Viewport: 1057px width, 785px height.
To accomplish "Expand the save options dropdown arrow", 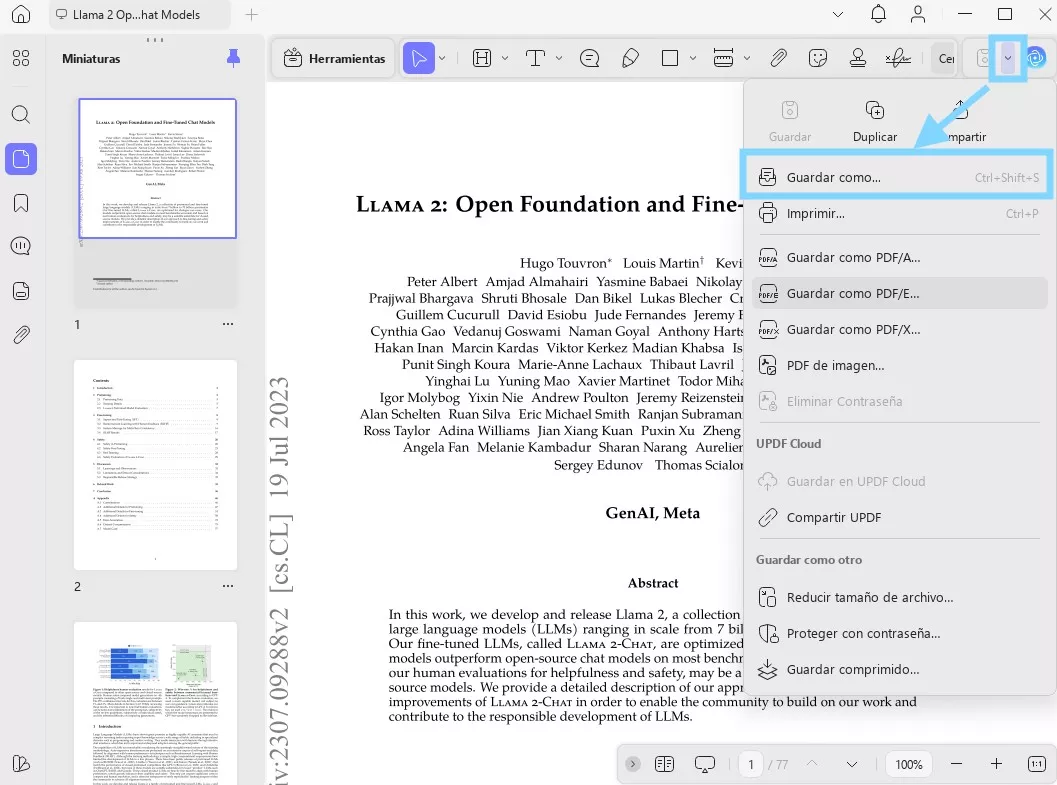I will [x=1008, y=59].
